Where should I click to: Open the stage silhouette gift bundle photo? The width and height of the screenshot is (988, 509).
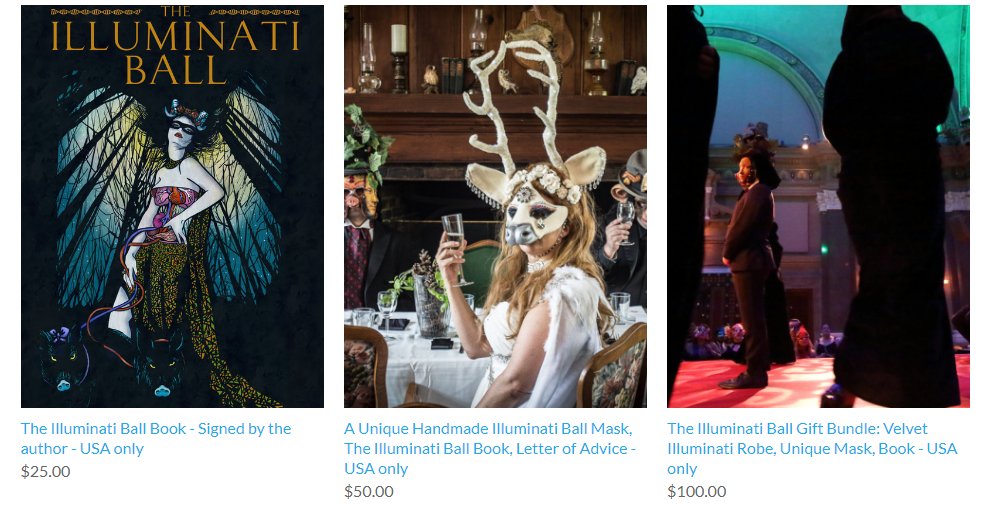819,206
